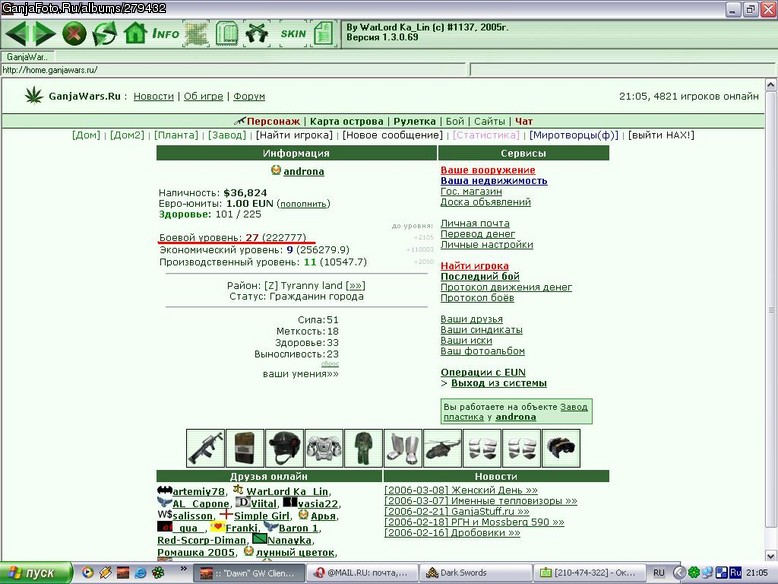This screenshot has width=778, height=584.
Task: Open the Бой menu item
Action: (454, 121)
